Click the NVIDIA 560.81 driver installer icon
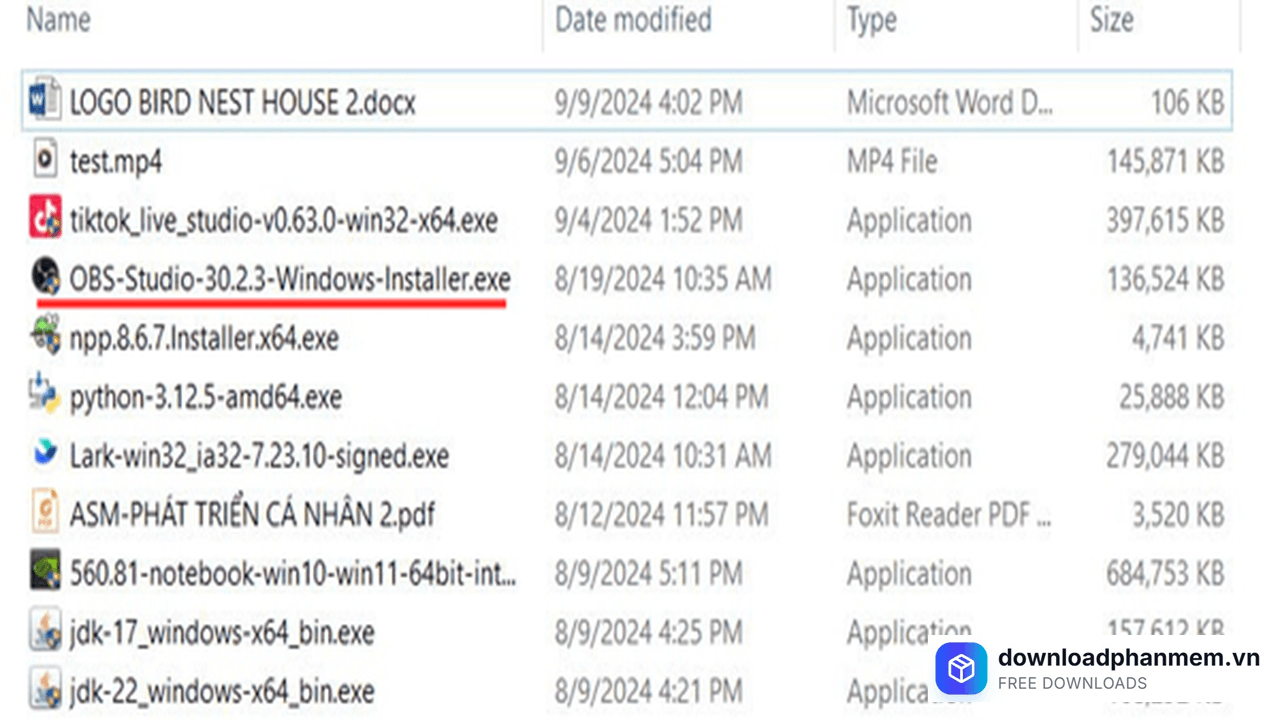 tap(45, 573)
